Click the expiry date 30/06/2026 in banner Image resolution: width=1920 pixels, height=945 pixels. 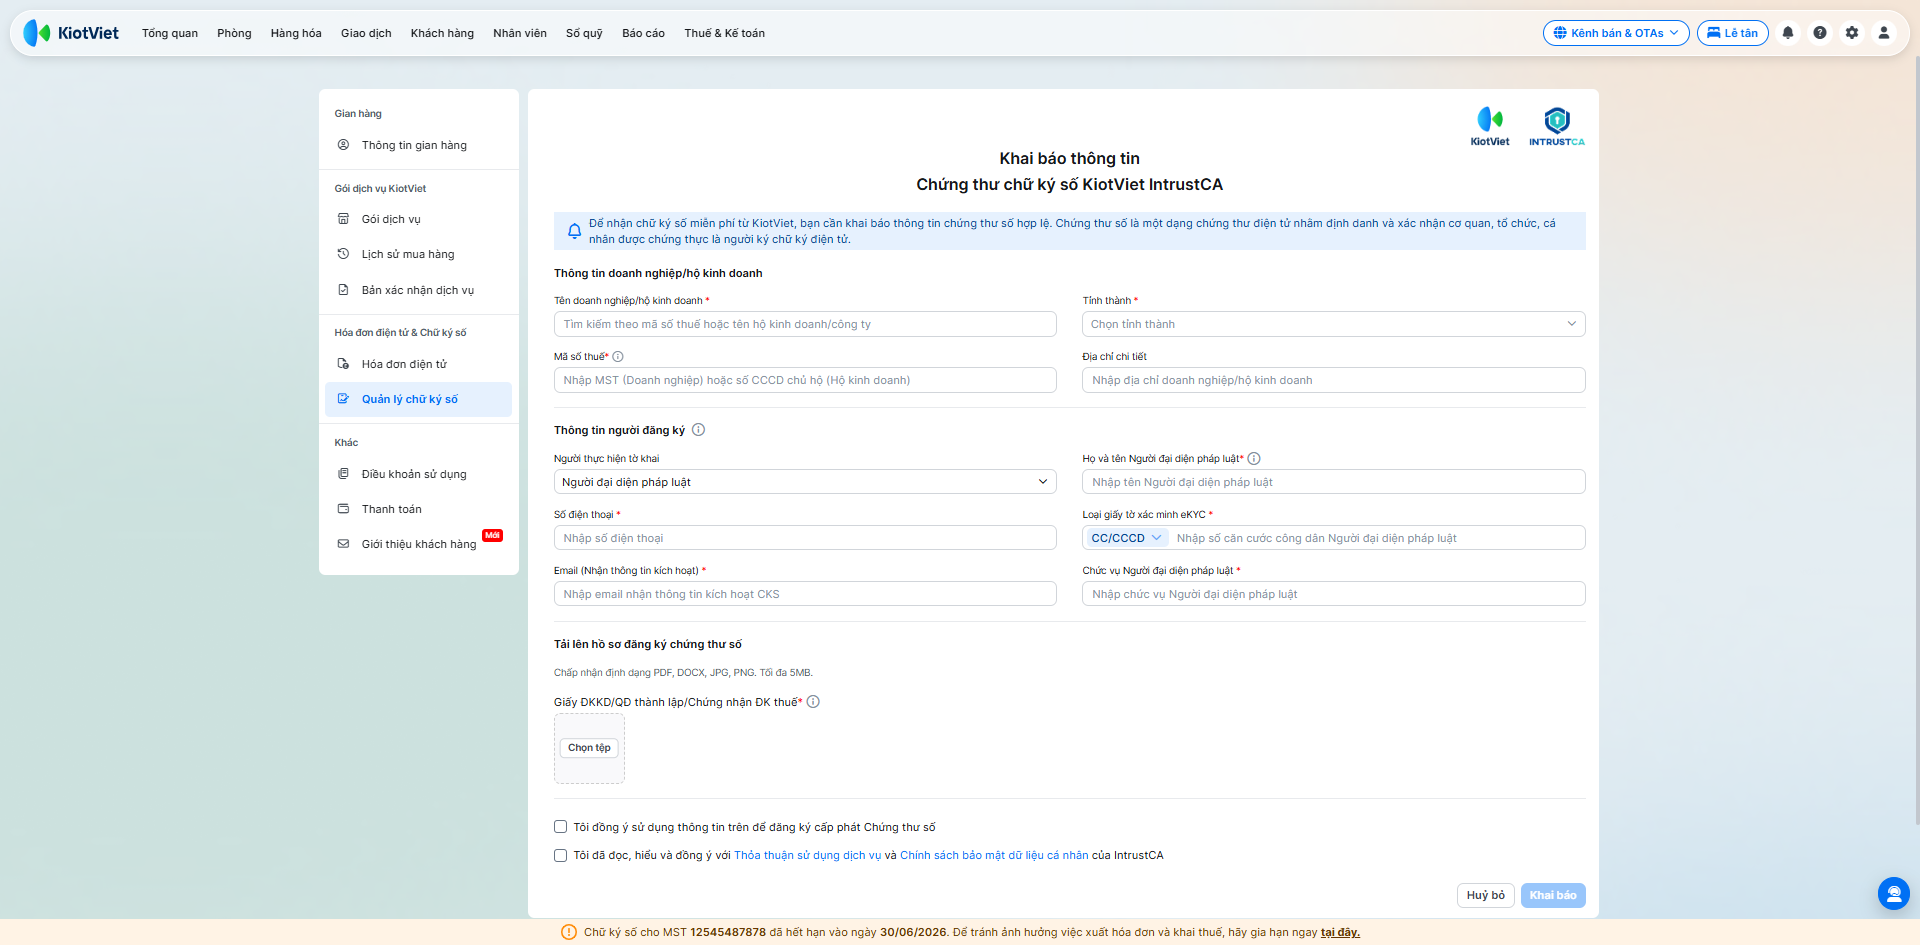[913, 932]
